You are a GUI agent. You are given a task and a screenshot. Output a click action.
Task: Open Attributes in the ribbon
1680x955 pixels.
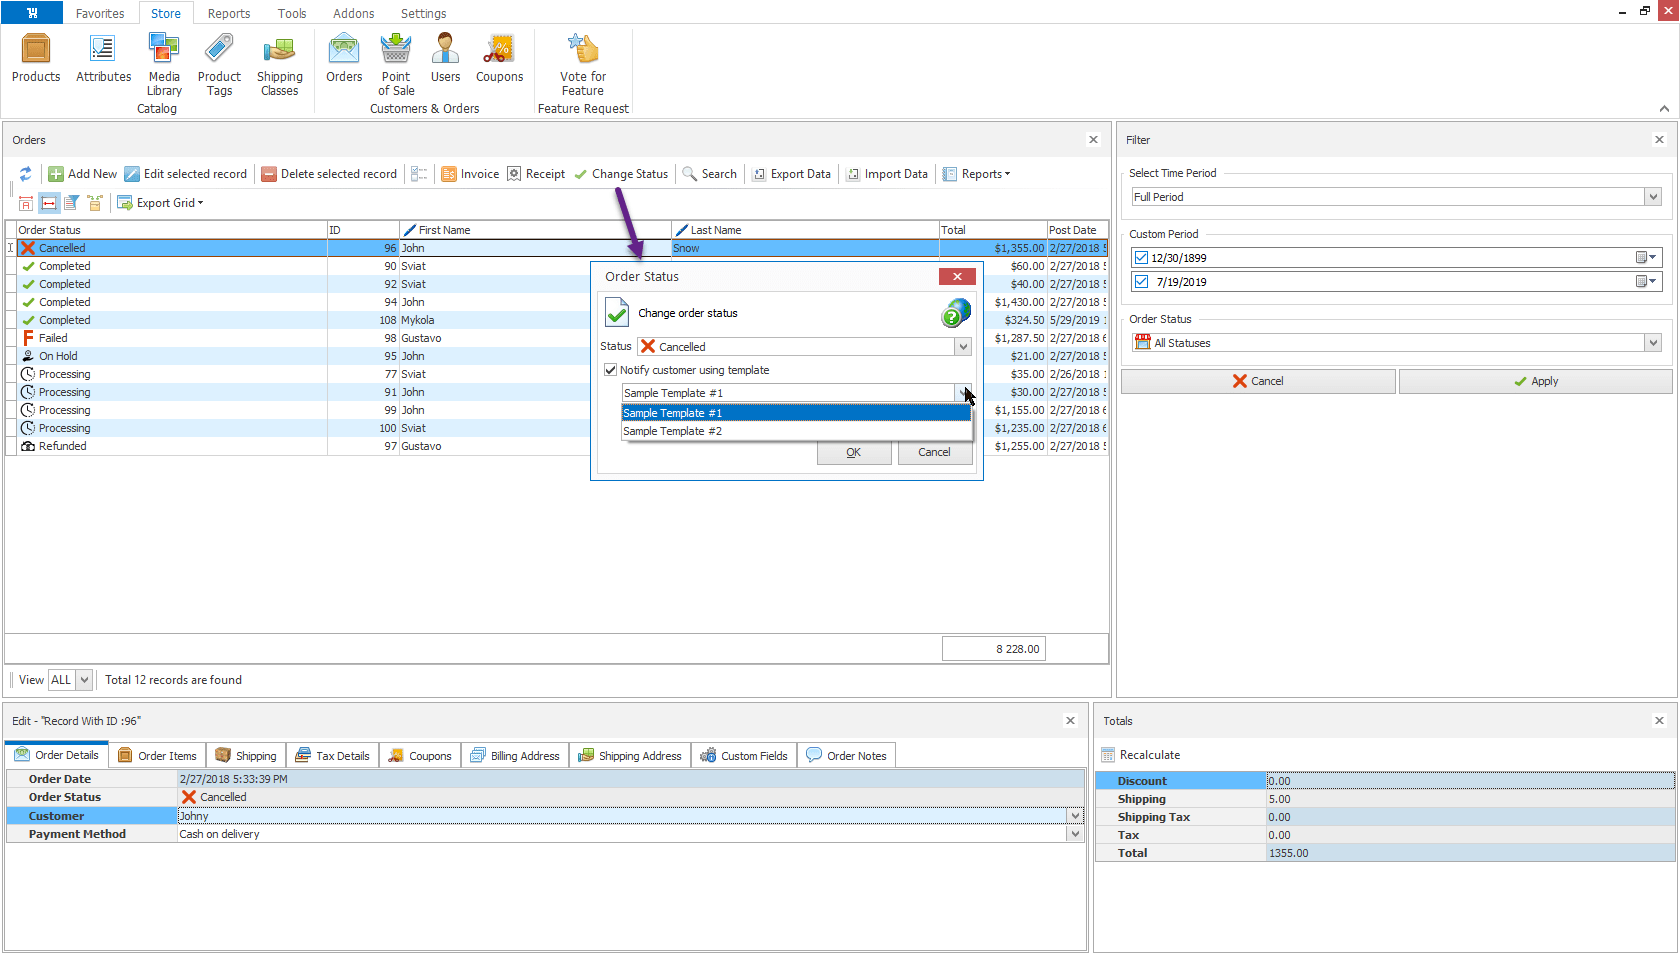pos(103,58)
